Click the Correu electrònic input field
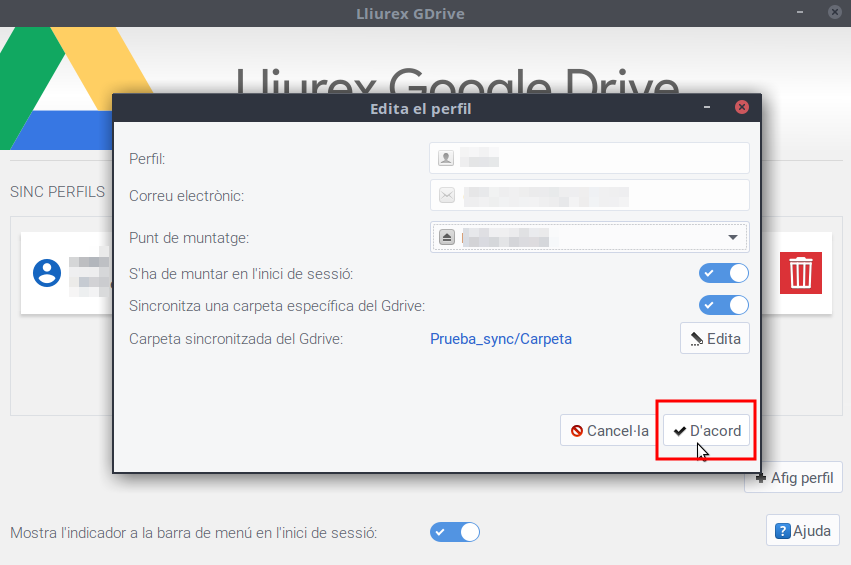This screenshot has width=851, height=565. pyautogui.click(x=600, y=195)
